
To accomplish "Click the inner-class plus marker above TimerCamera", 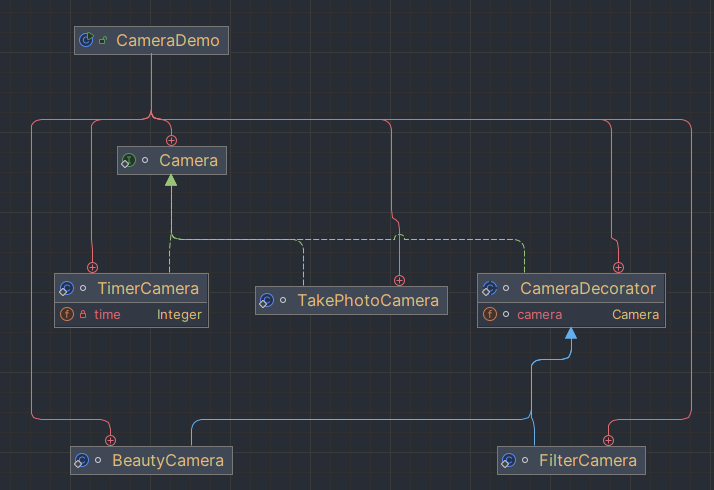I will [x=92, y=267].
